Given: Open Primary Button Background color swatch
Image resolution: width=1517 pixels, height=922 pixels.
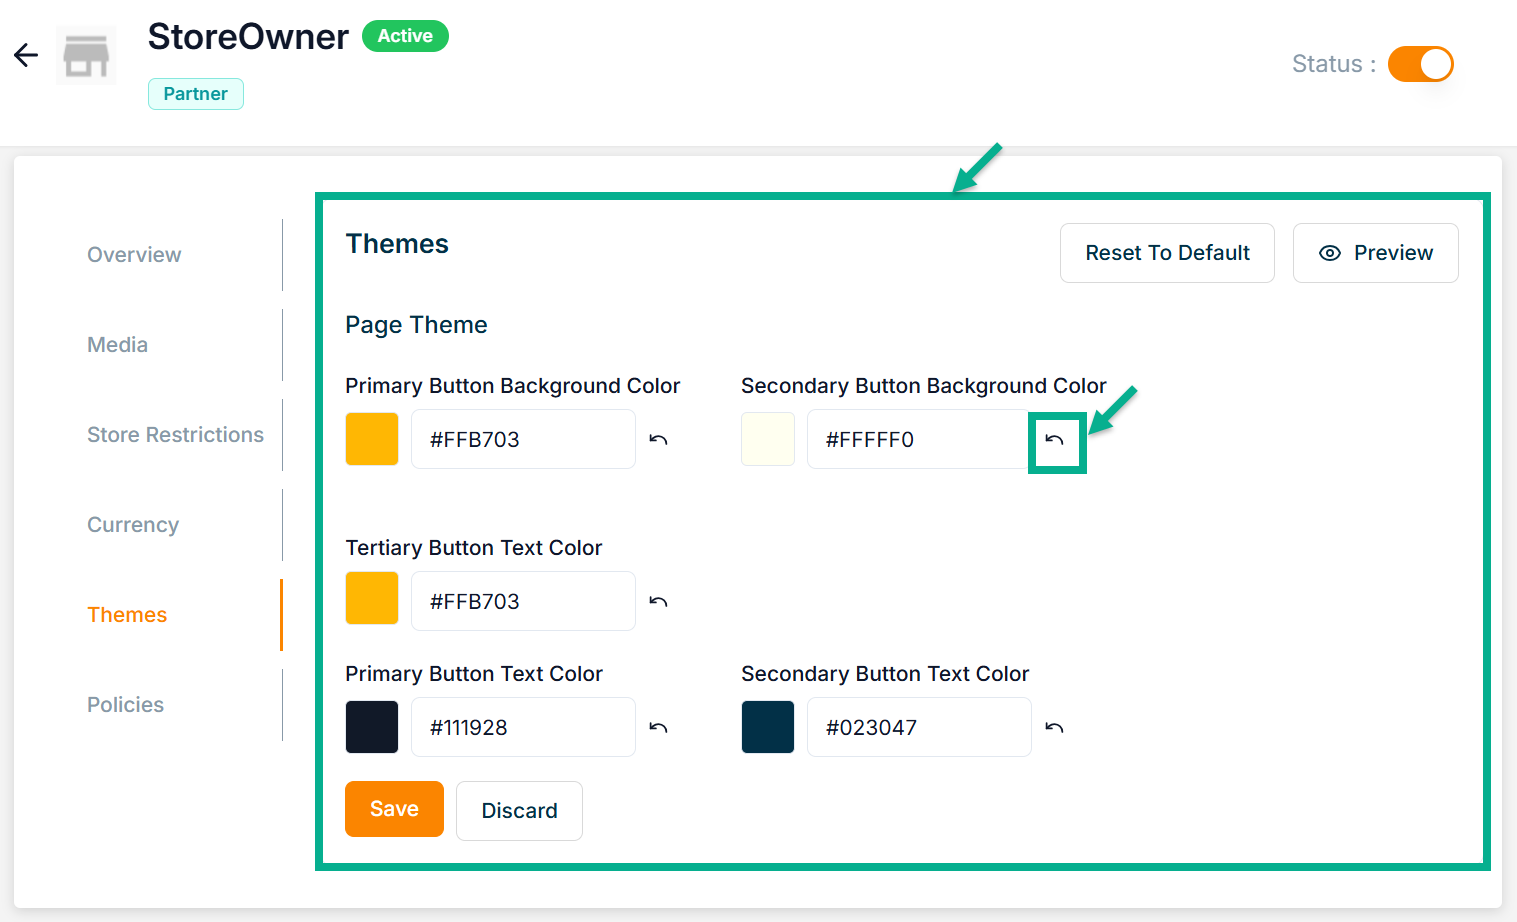Looking at the screenshot, I should [372, 439].
